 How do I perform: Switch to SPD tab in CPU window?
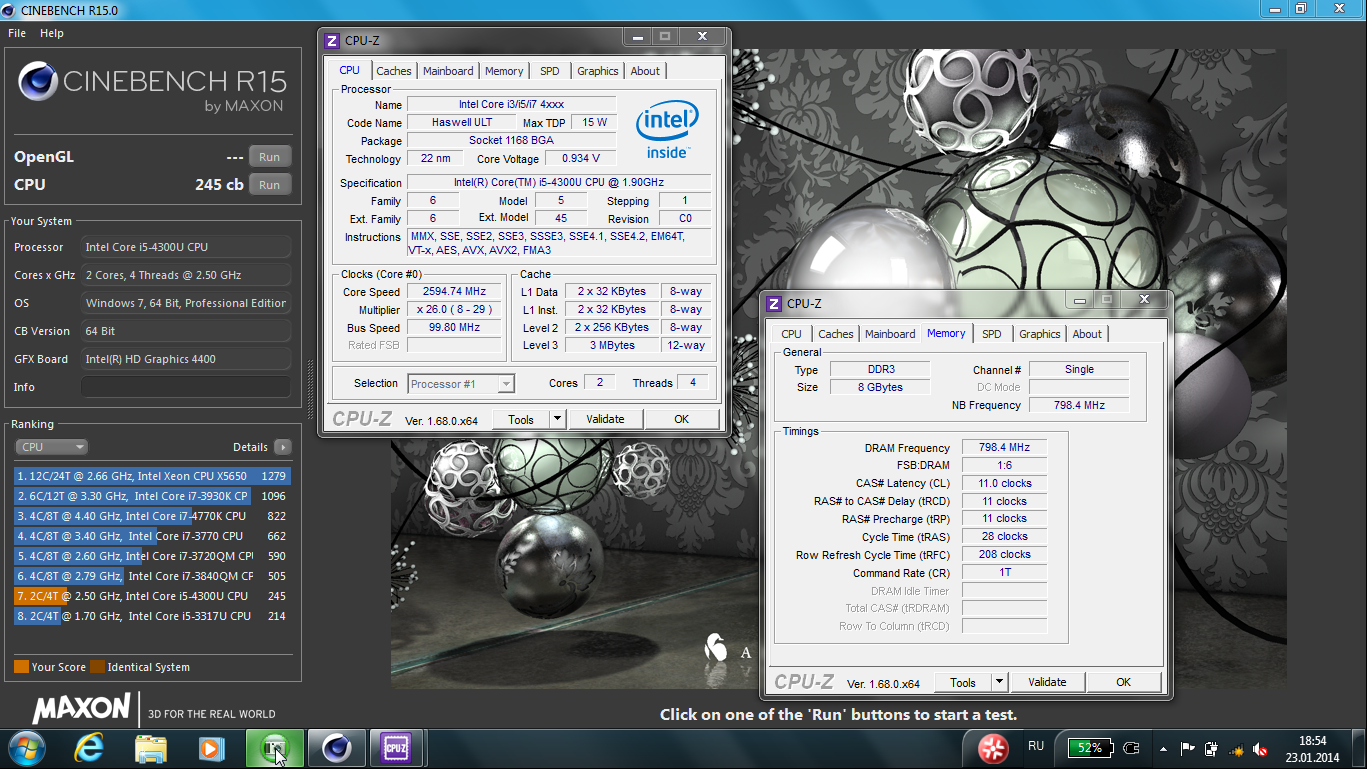[550, 71]
